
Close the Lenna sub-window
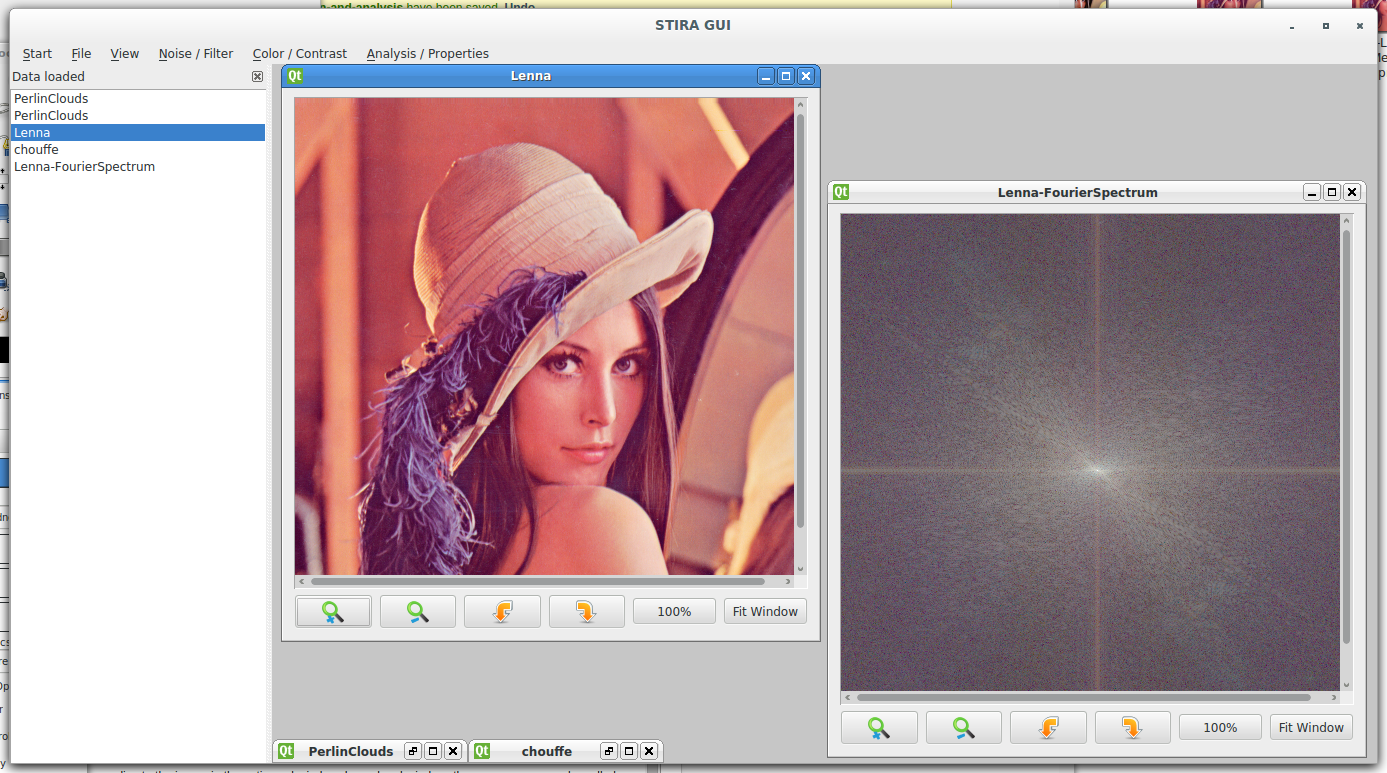806,76
